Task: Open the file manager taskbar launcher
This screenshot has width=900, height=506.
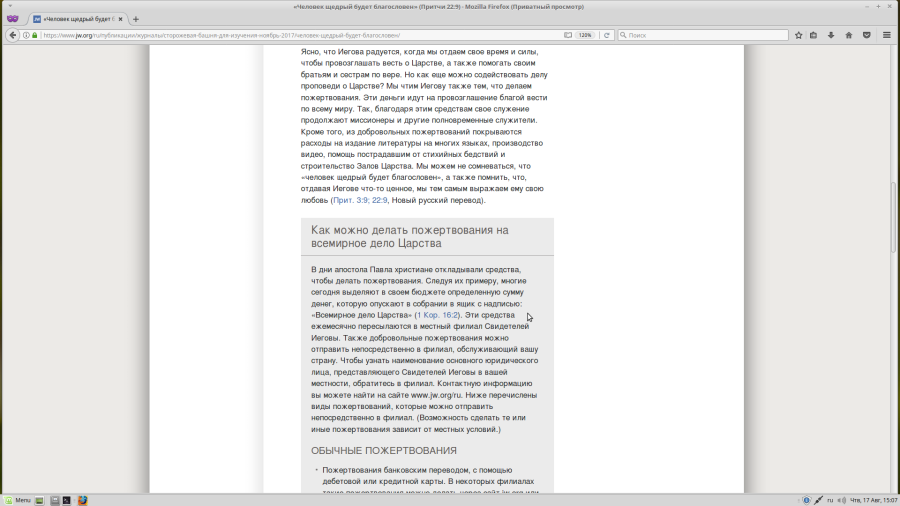Action: (x=55, y=500)
